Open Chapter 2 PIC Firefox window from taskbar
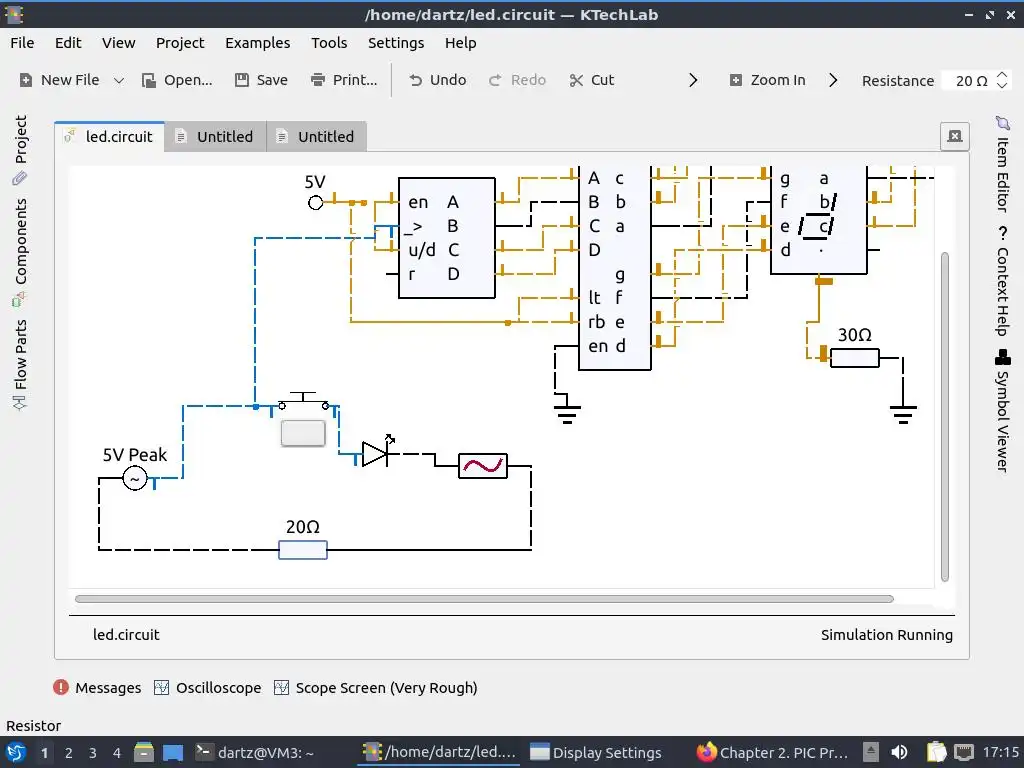Screen dimensions: 1024x768 pyautogui.click(x=772, y=753)
